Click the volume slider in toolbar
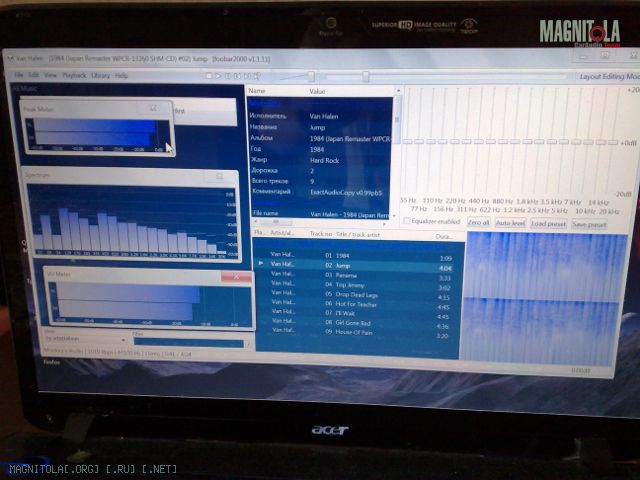 tap(312, 76)
